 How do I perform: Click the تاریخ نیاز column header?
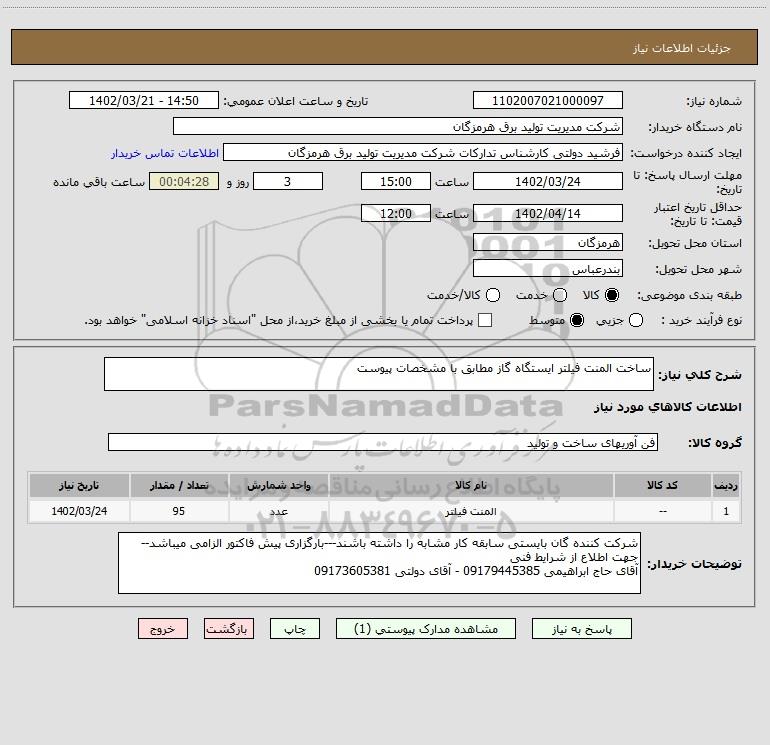coord(79,485)
